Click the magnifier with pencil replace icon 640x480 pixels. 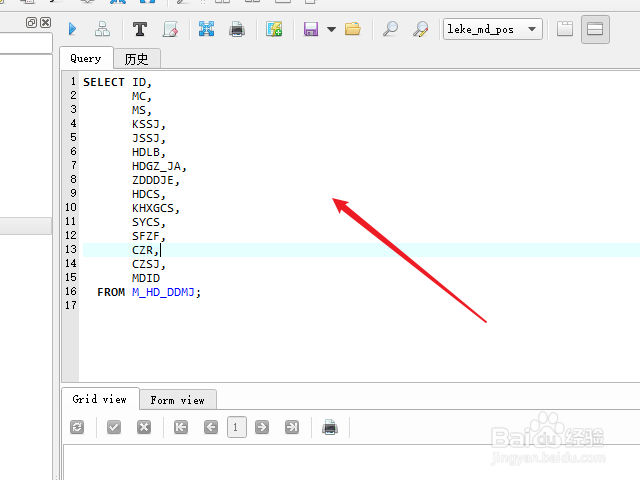click(x=420, y=29)
